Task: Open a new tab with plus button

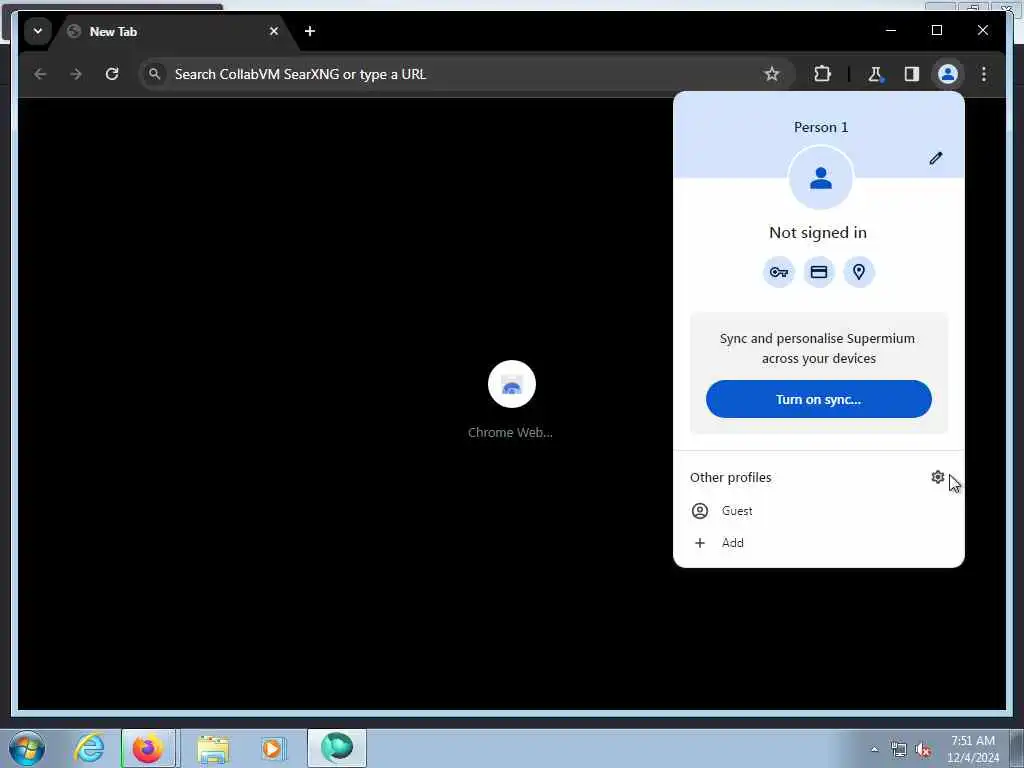Action: tap(310, 31)
